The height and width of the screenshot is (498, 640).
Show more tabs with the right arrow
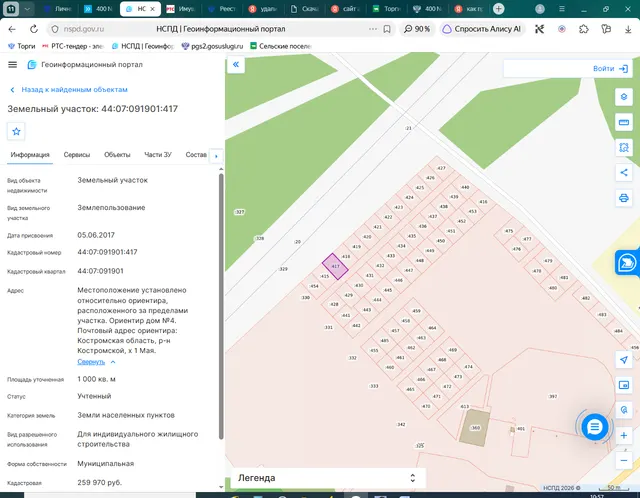coord(216,156)
